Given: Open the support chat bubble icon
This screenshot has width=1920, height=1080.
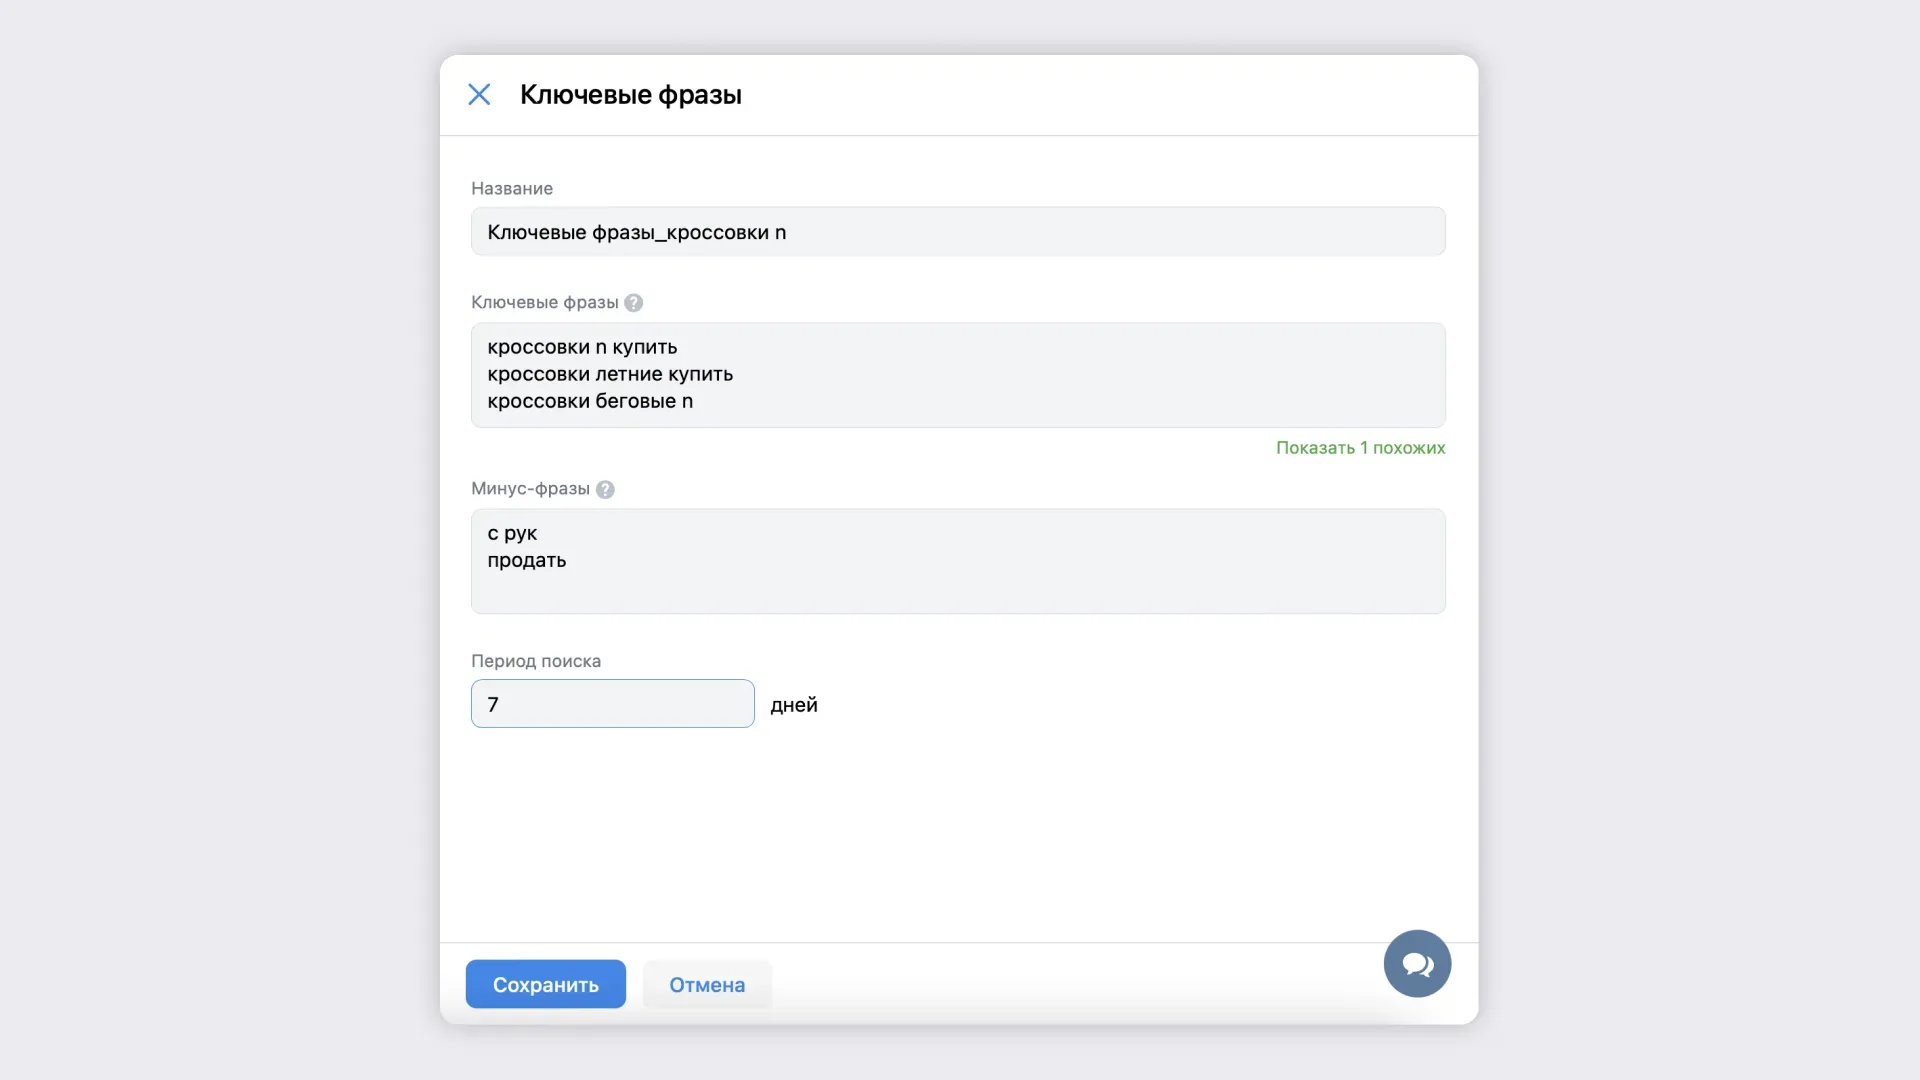Looking at the screenshot, I should point(1417,964).
